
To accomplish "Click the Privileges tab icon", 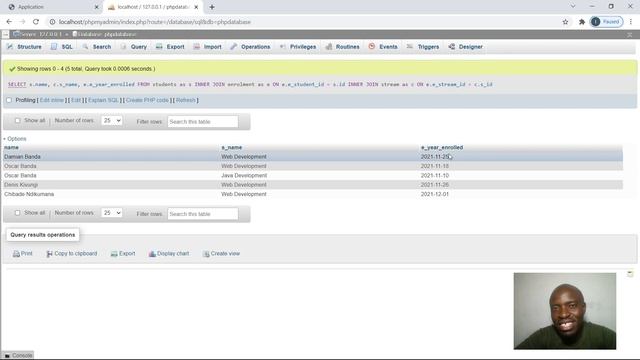I will 282,47.
